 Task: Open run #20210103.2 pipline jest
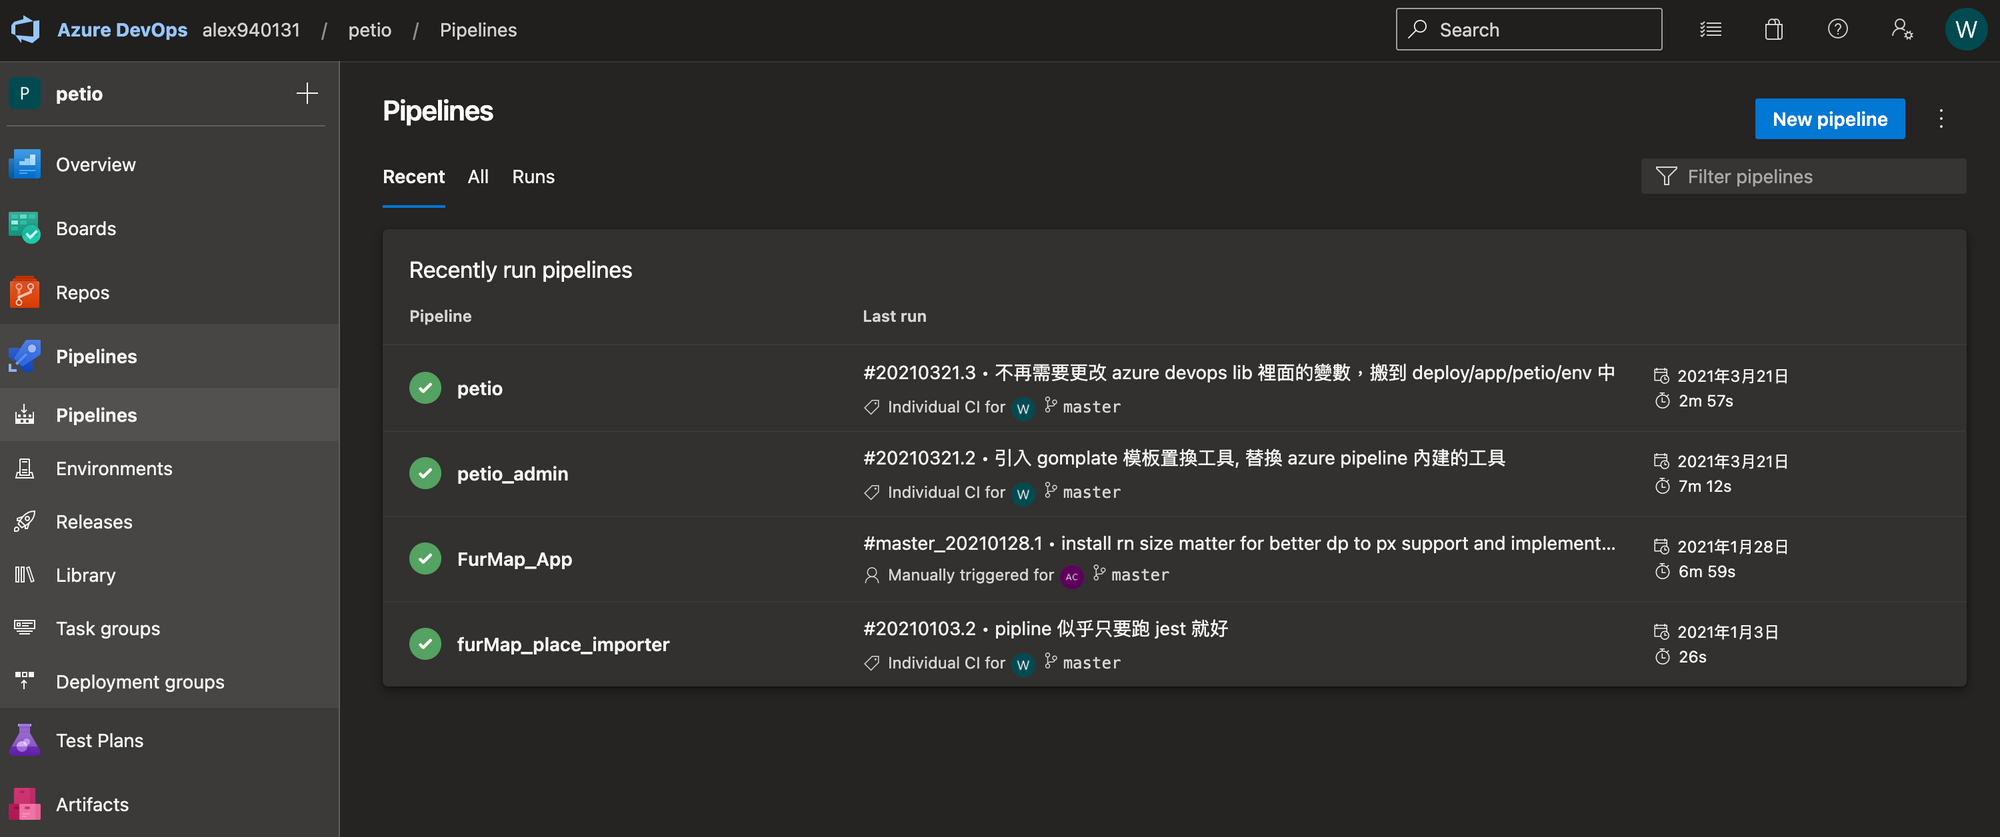pyautogui.click(x=1045, y=628)
